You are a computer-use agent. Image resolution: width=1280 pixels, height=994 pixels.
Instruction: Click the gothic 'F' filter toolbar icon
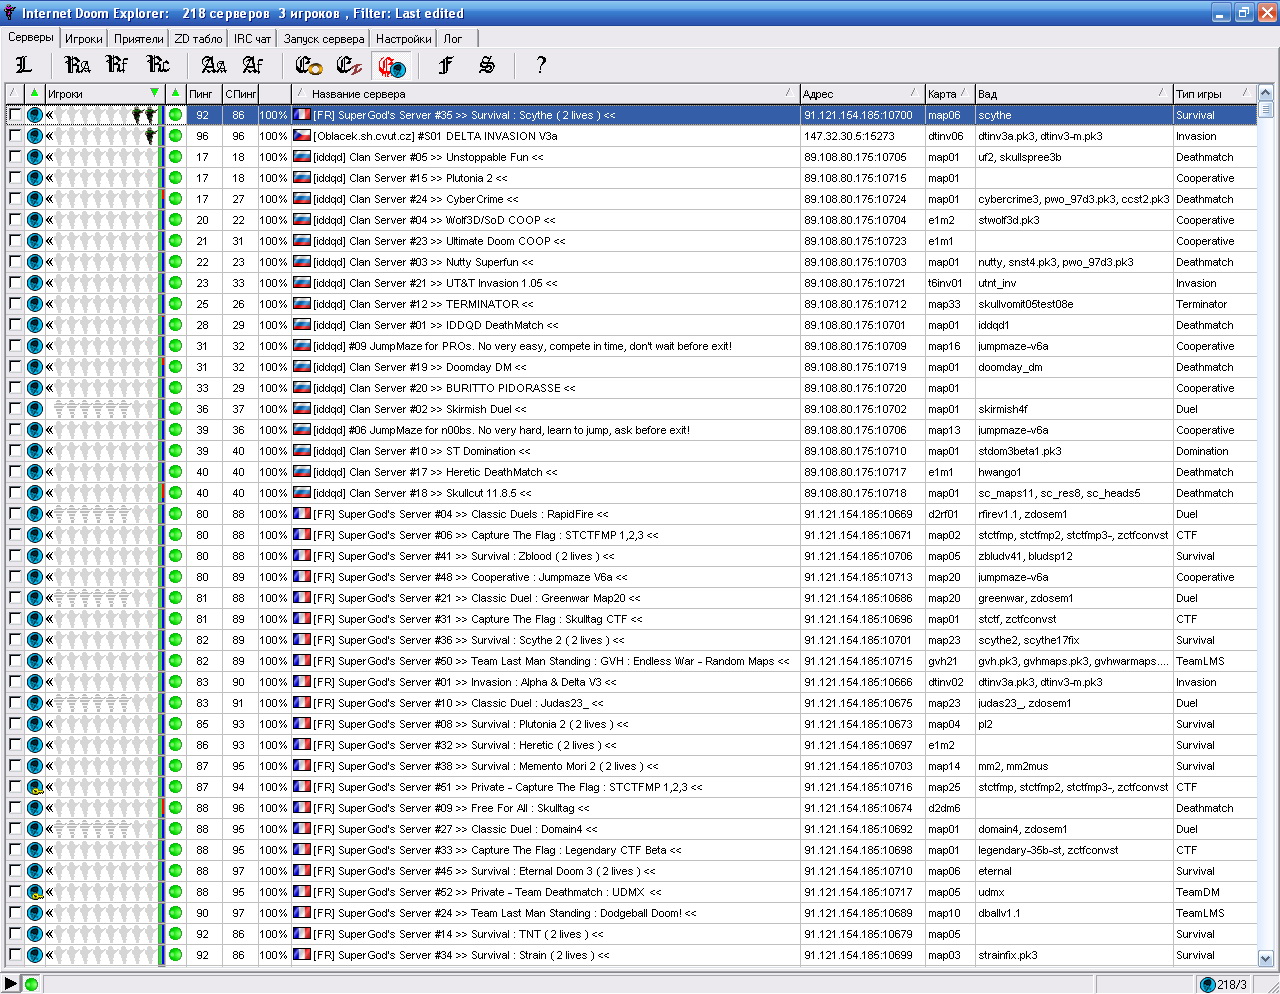pos(446,65)
